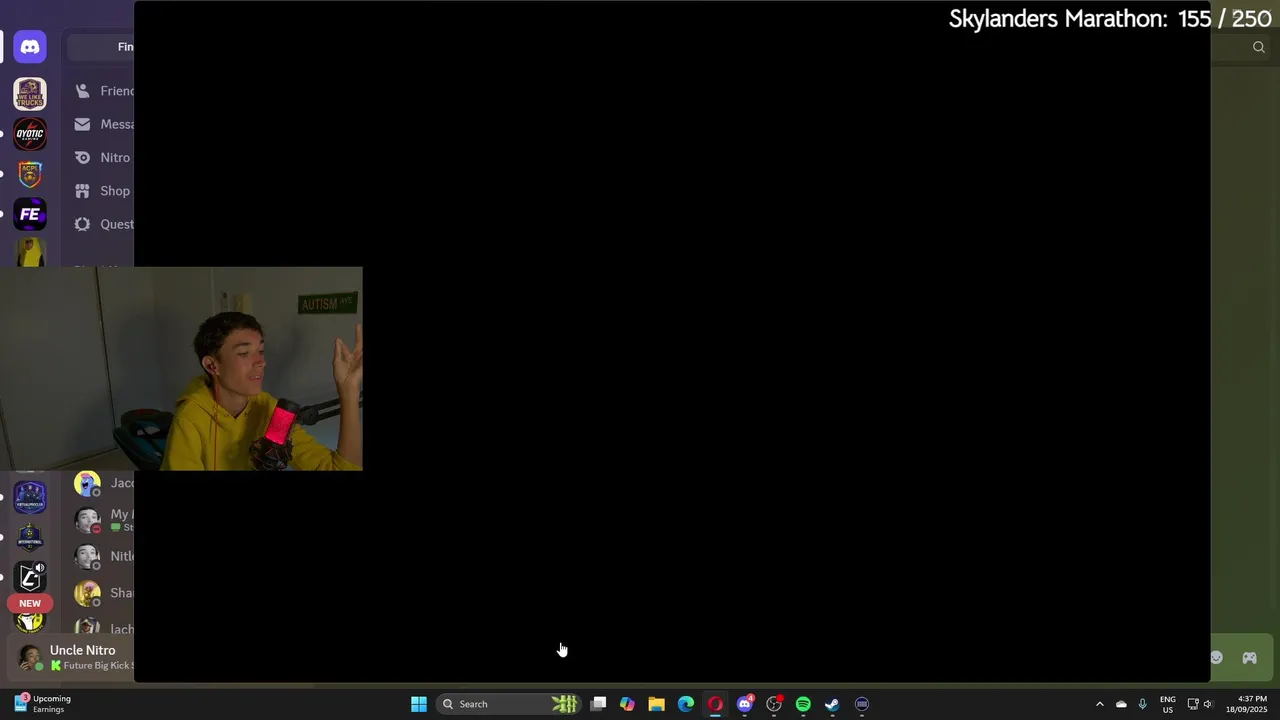Click the red NEW badge in server list
Screen dimensions: 1280x720
(x=30, y=603)
